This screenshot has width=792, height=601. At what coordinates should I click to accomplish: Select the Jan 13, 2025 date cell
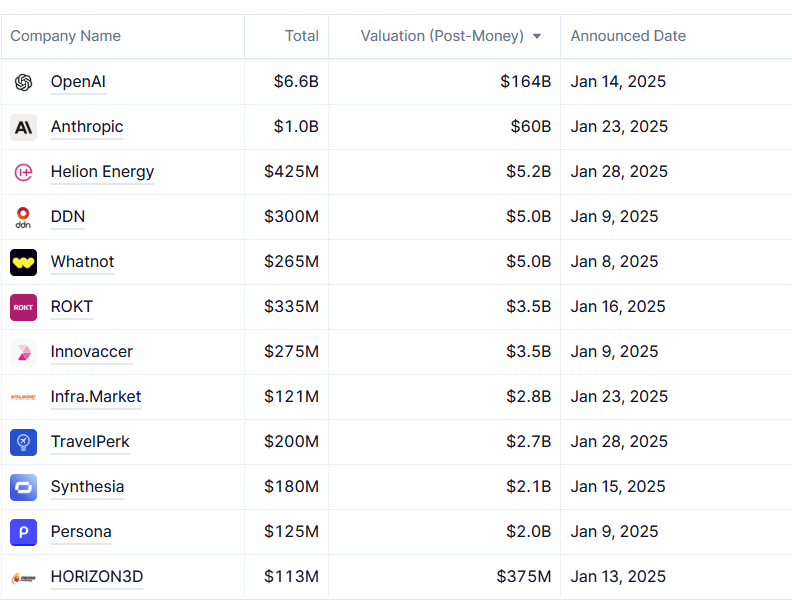point(676,576)
